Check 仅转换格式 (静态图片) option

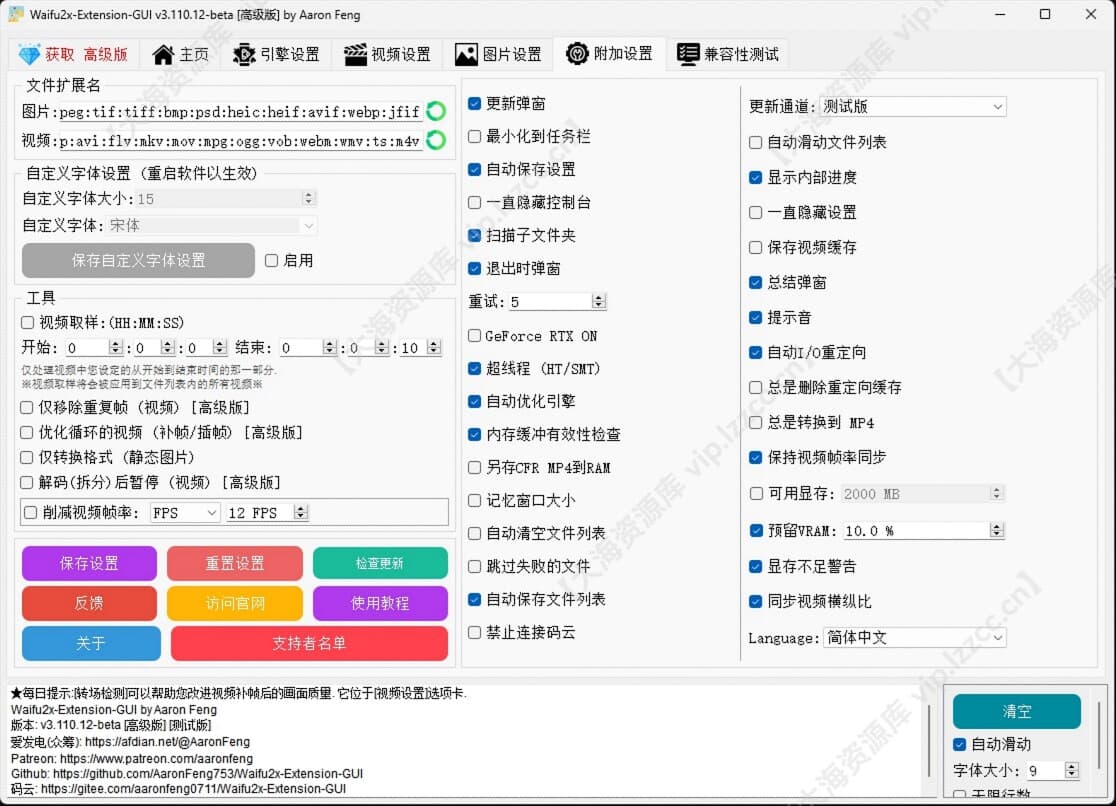[27, 457]
